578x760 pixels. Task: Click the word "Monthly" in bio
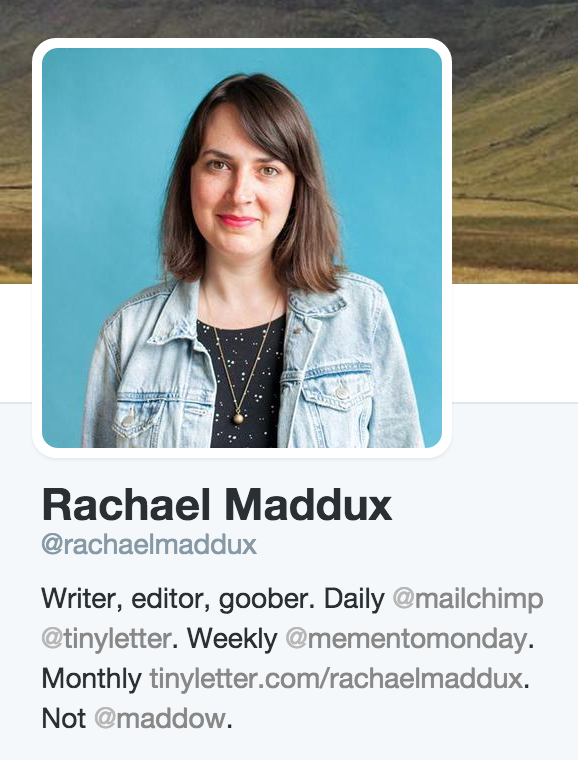92,679
